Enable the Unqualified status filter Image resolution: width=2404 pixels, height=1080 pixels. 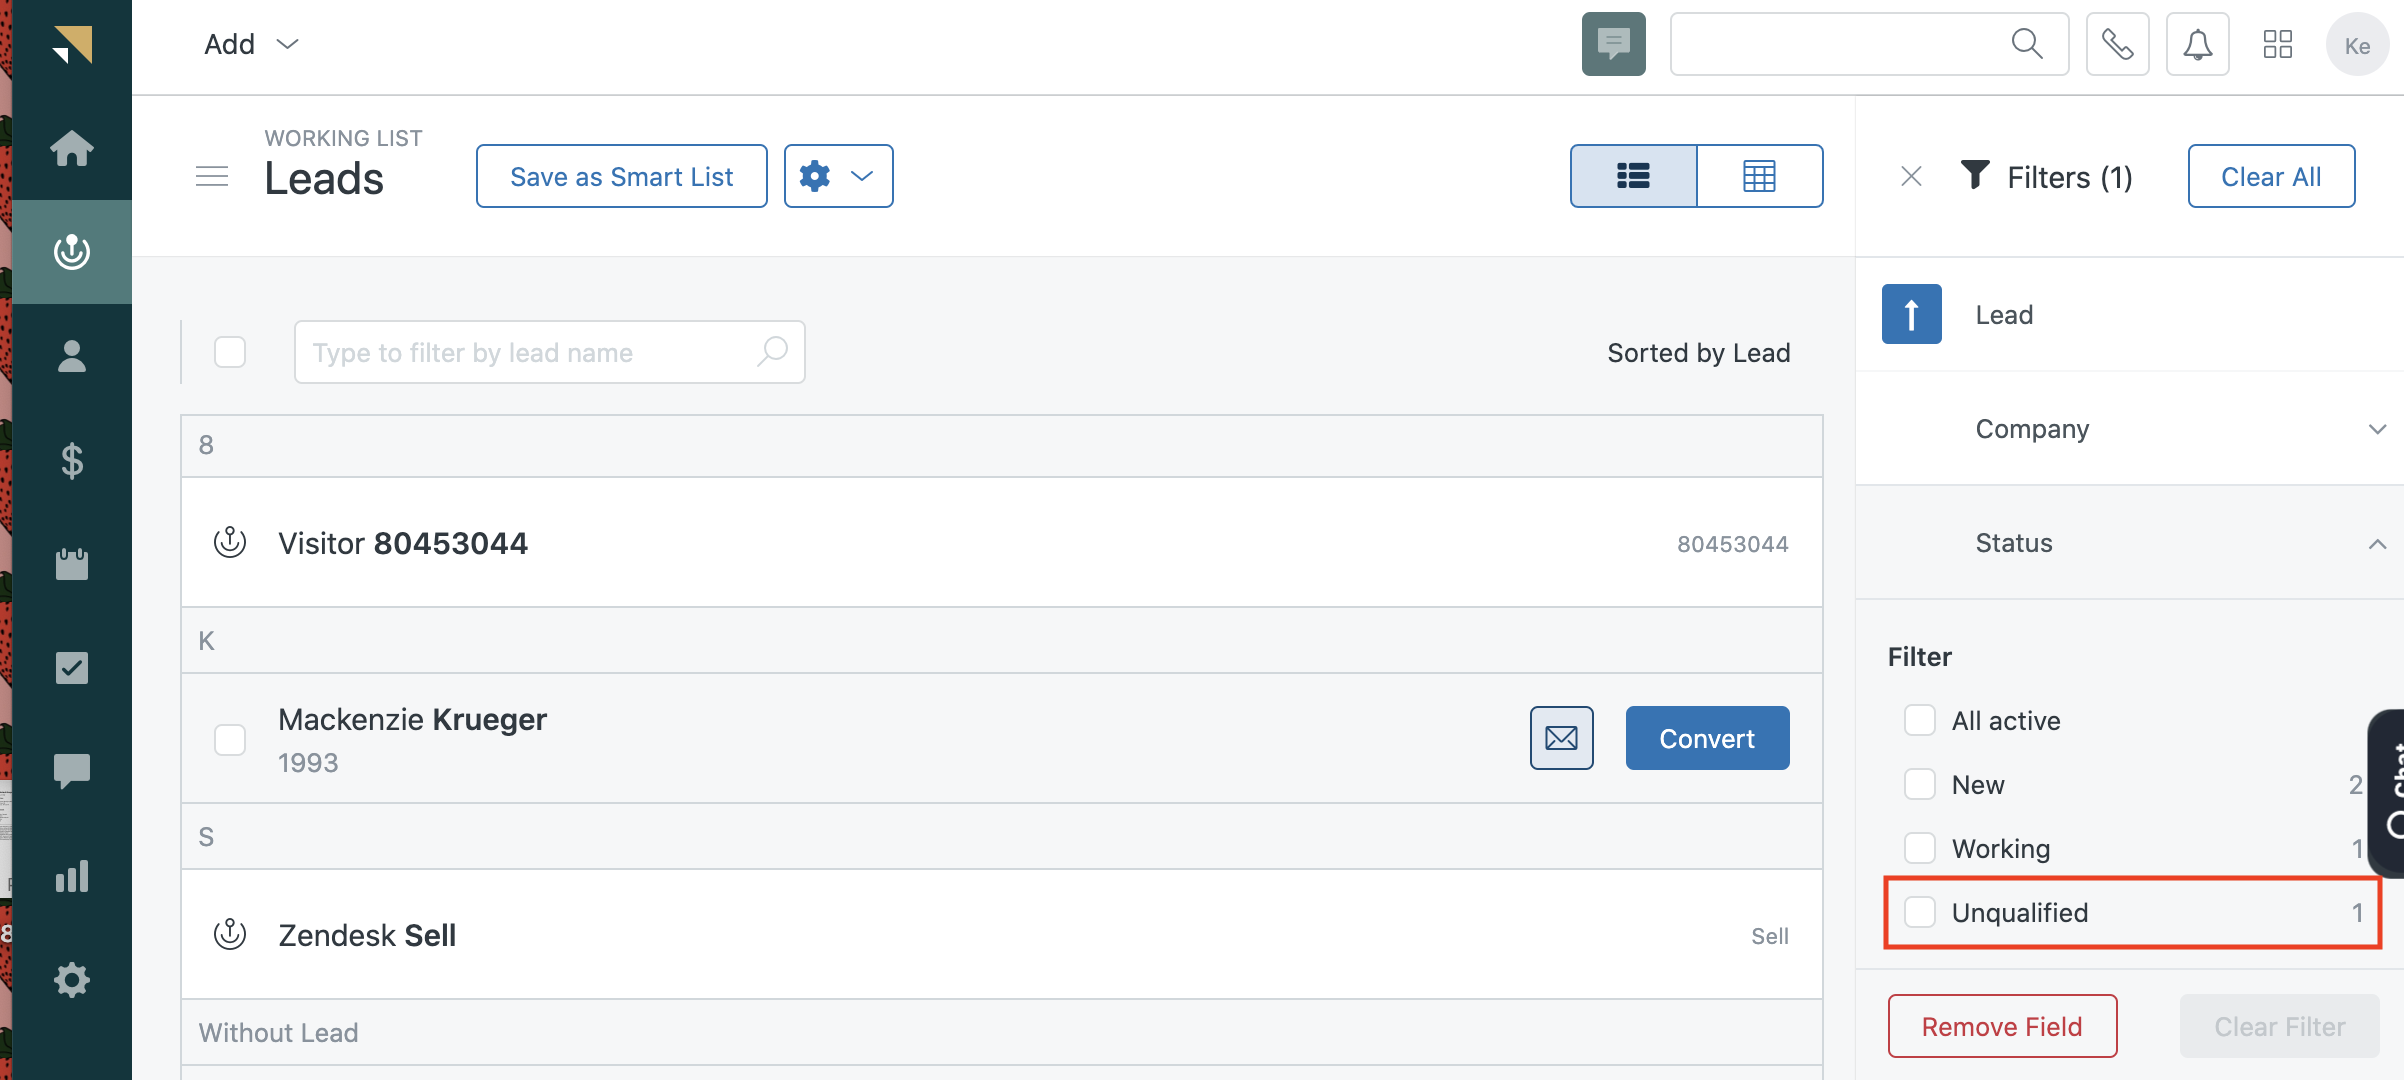pyautogui.click(x=1920, y=911)
